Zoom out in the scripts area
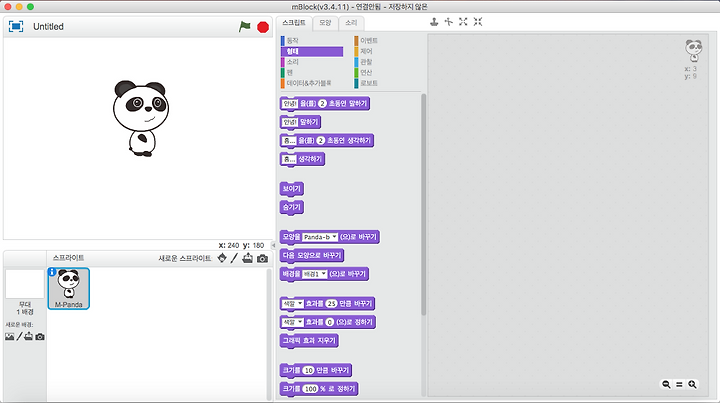This screenshot has height=403, width=720. tap(666, 385)
